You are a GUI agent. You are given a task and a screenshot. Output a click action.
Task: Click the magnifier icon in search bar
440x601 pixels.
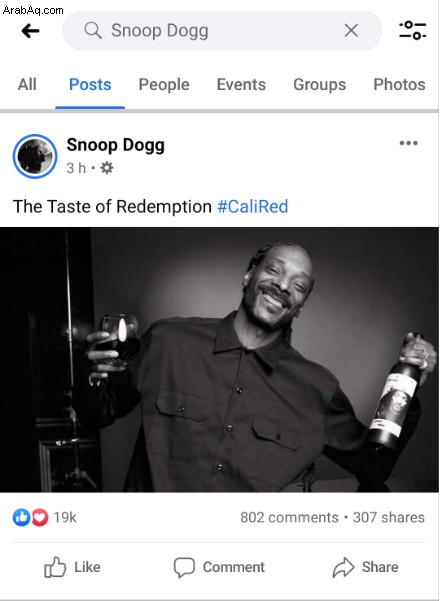[x=93, y=30]
